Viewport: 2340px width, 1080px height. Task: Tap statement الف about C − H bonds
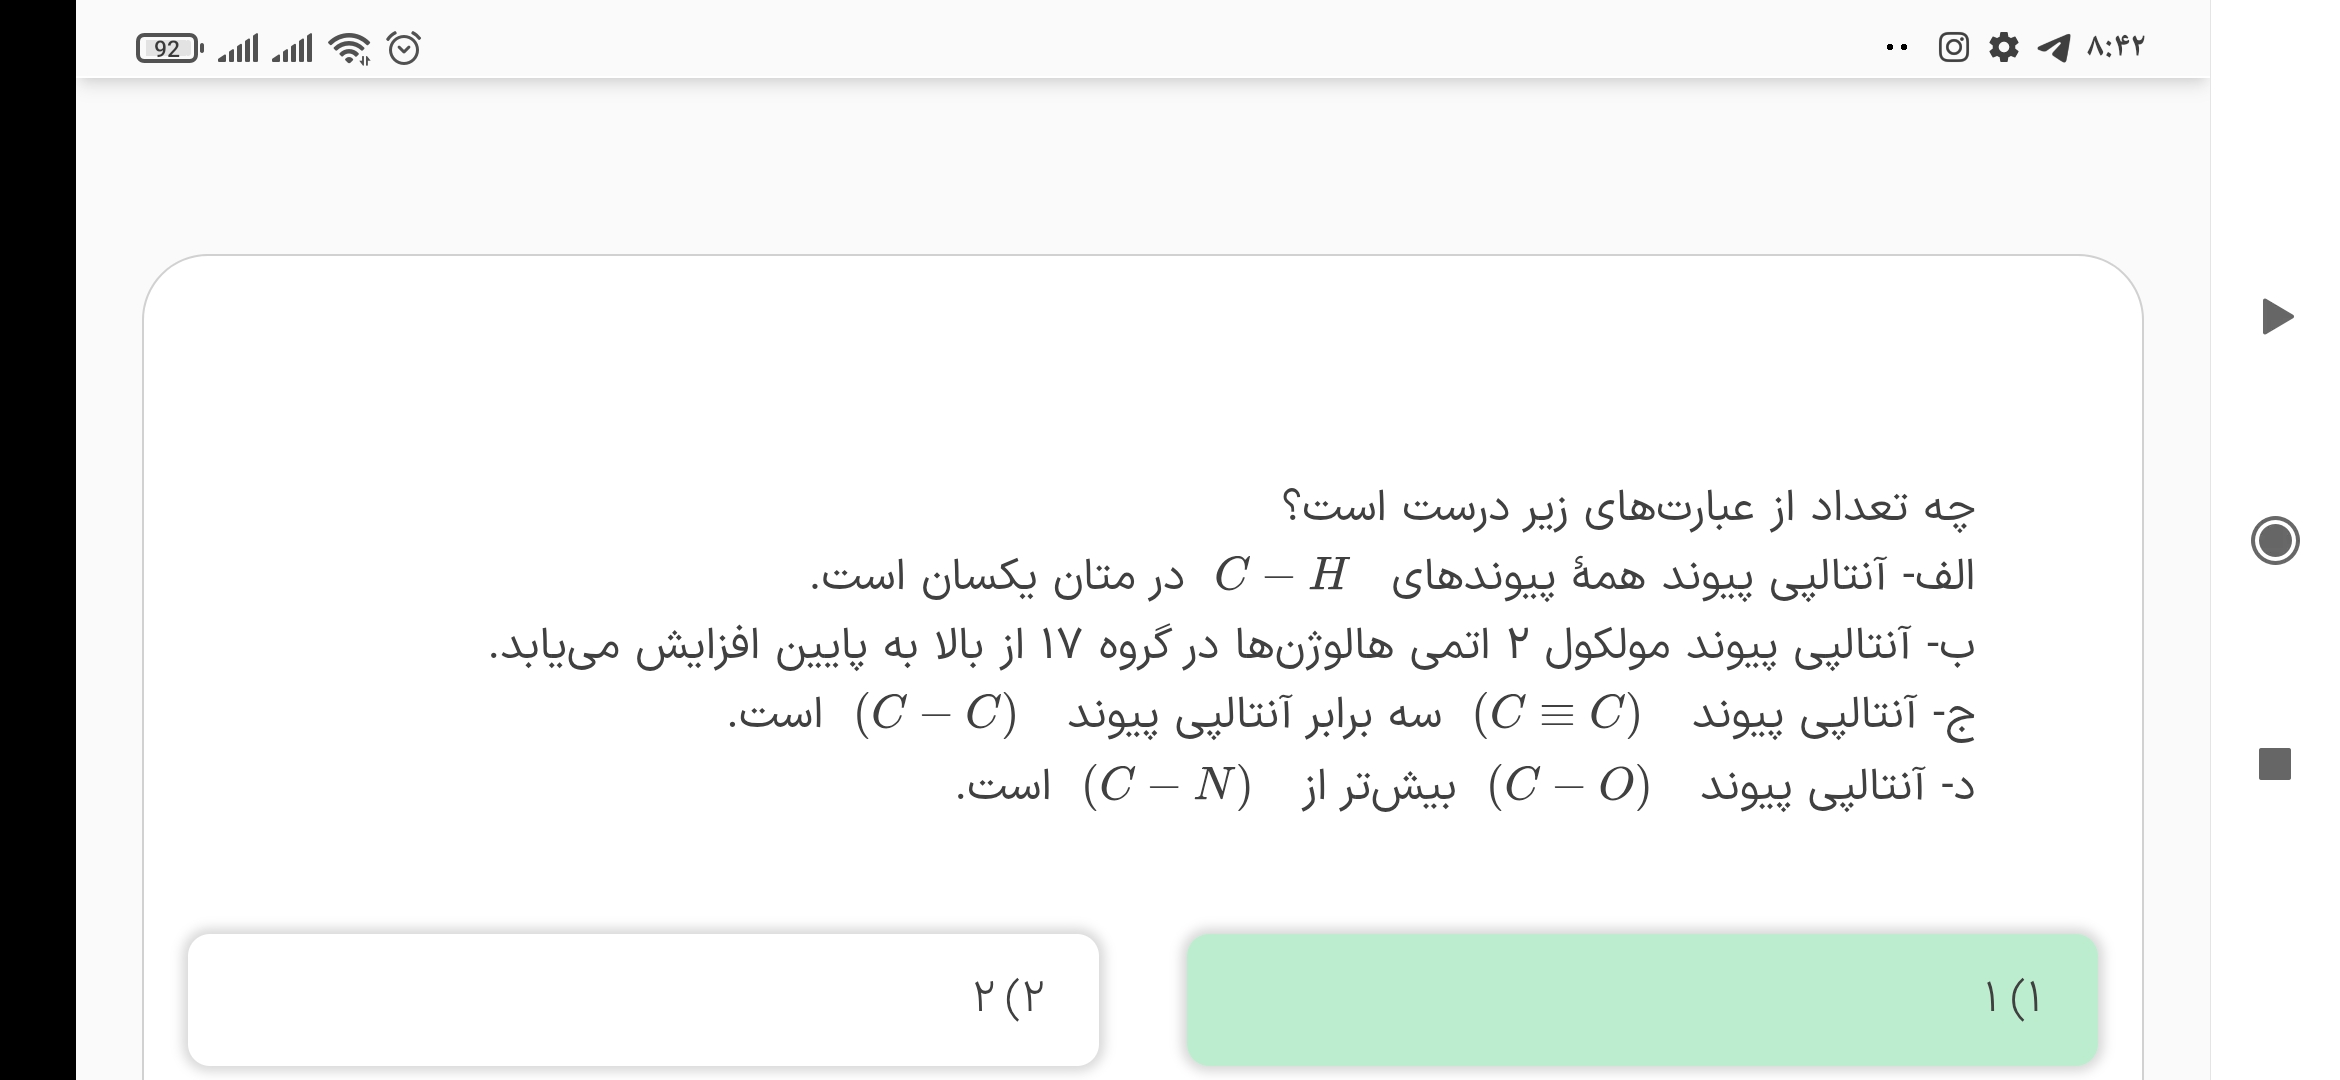click(x=1392, y=576)
